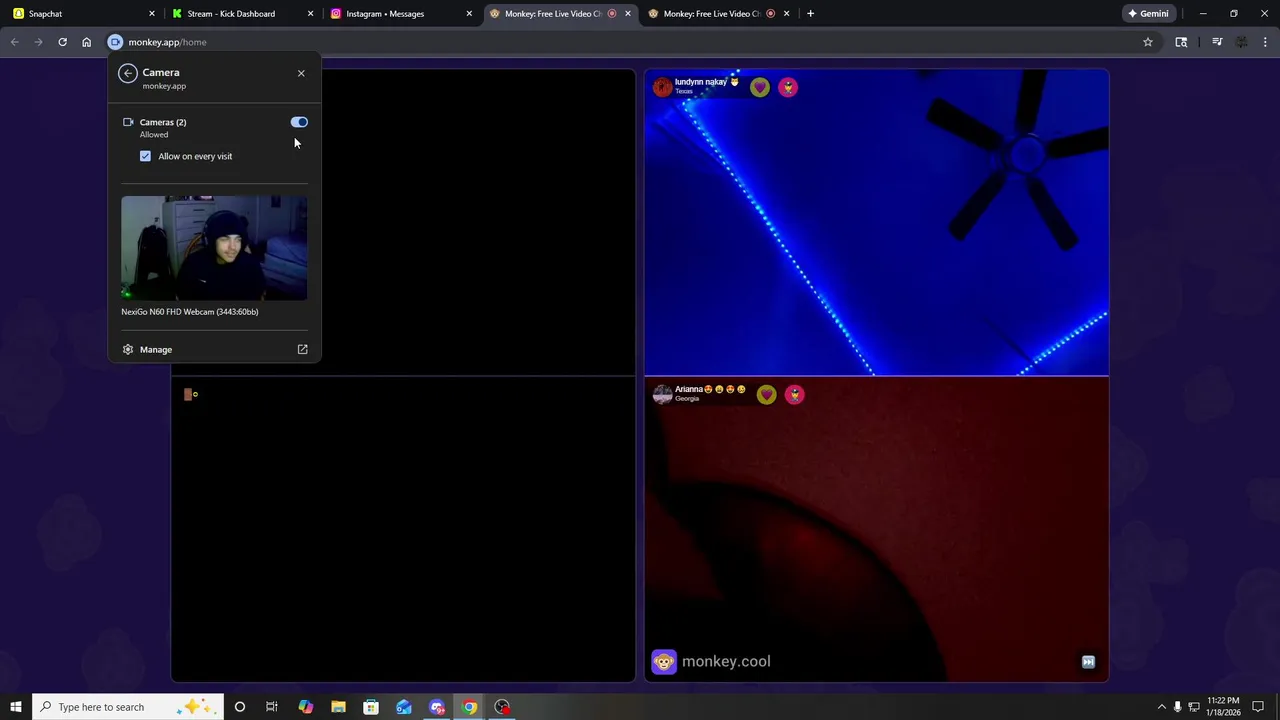Click the NexiGo webcam preview thumbnail
This screenshot has width=1280, height=720.
click(x=214, y=248)
